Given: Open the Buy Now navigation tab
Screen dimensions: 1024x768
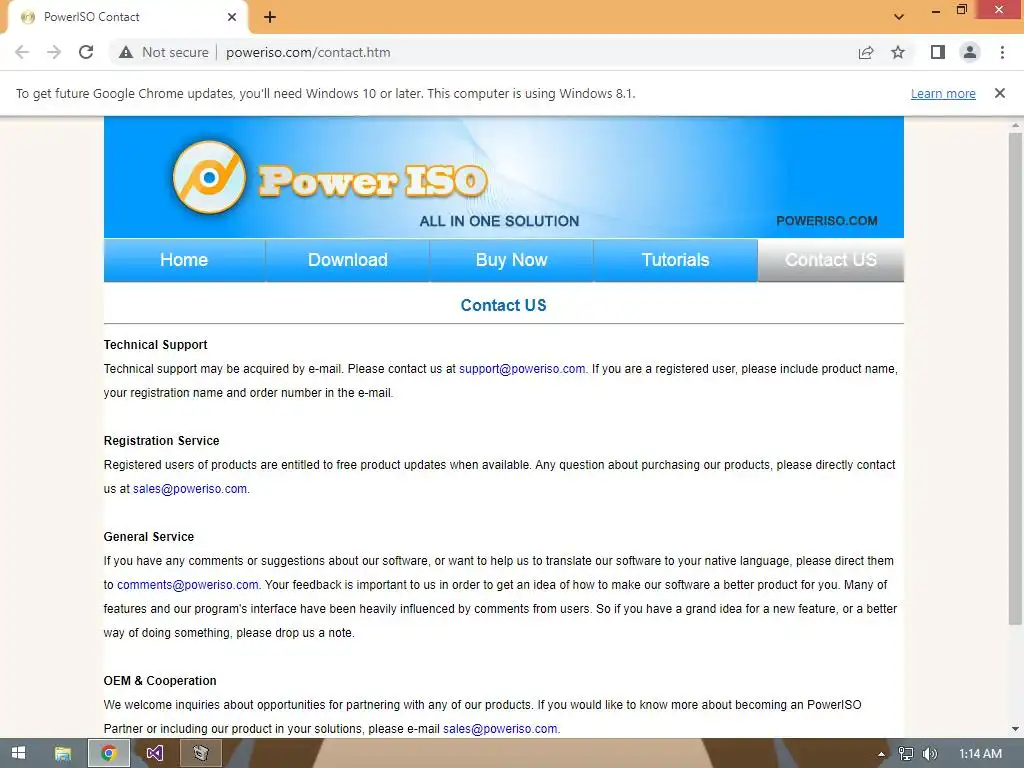Looking at the screenshot, I should (x=511, y=260).
